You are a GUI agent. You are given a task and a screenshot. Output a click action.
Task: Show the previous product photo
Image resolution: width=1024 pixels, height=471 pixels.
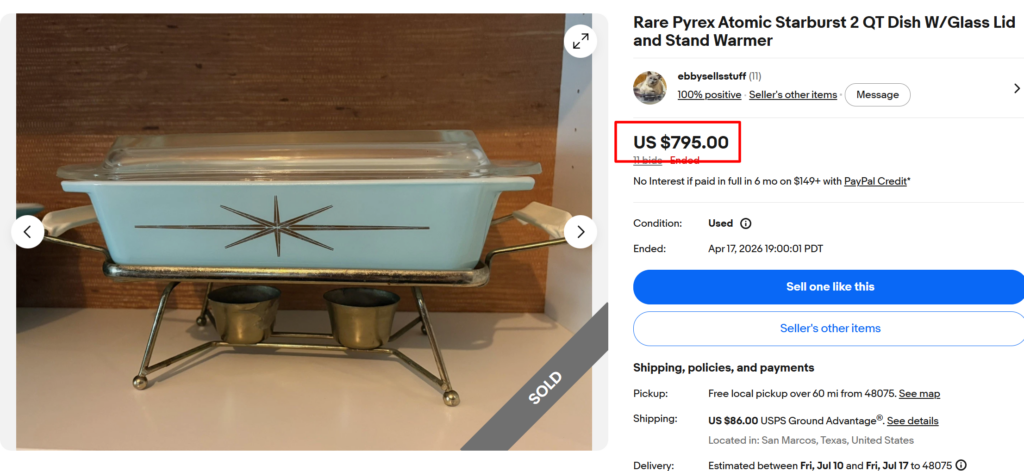pyautogui.click(x=27, y=232)
